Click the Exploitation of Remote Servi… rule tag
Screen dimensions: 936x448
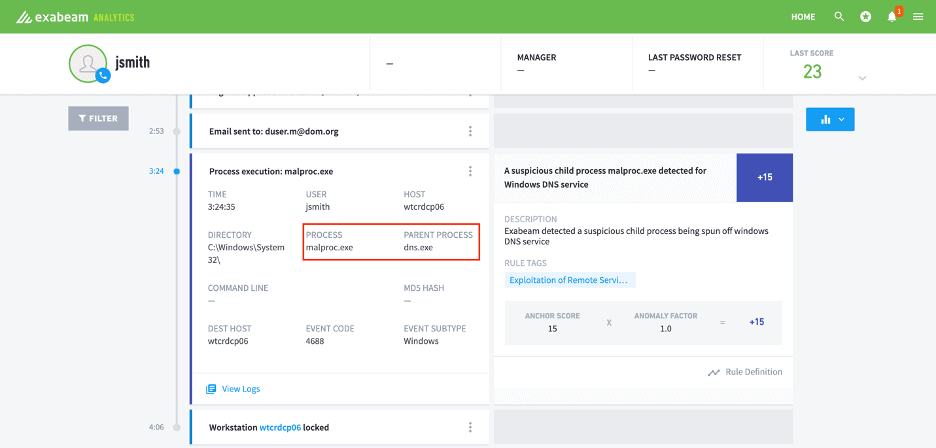tap(570, 280)
